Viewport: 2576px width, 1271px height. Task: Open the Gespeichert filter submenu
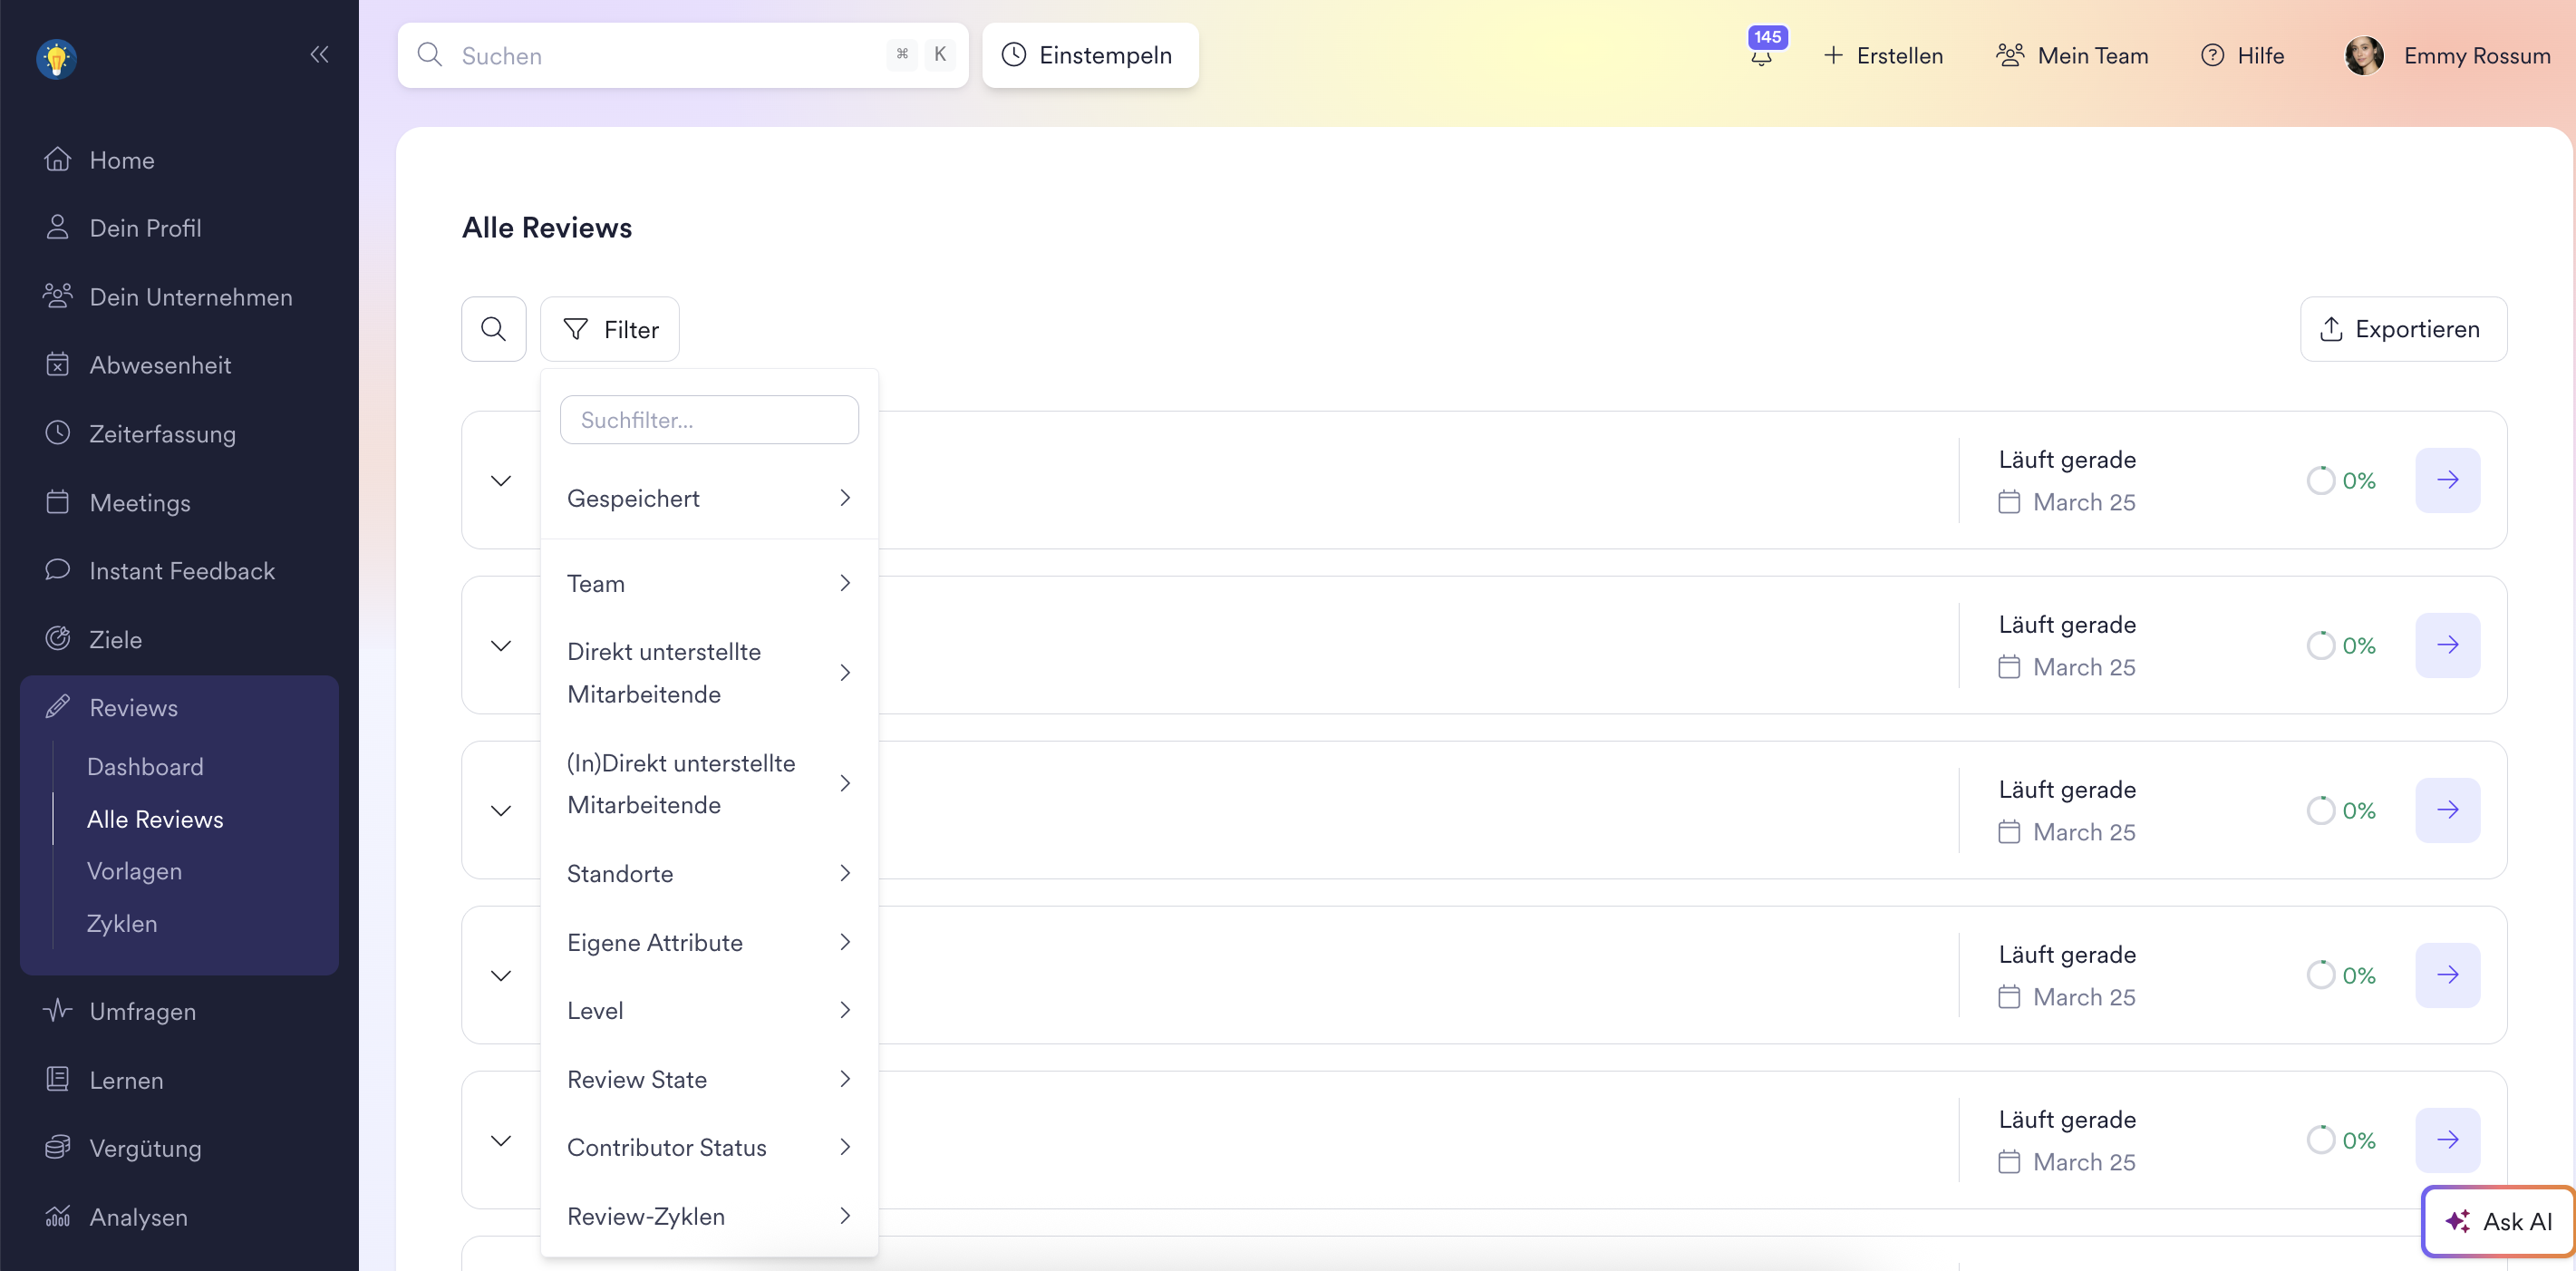coord(708,498)
